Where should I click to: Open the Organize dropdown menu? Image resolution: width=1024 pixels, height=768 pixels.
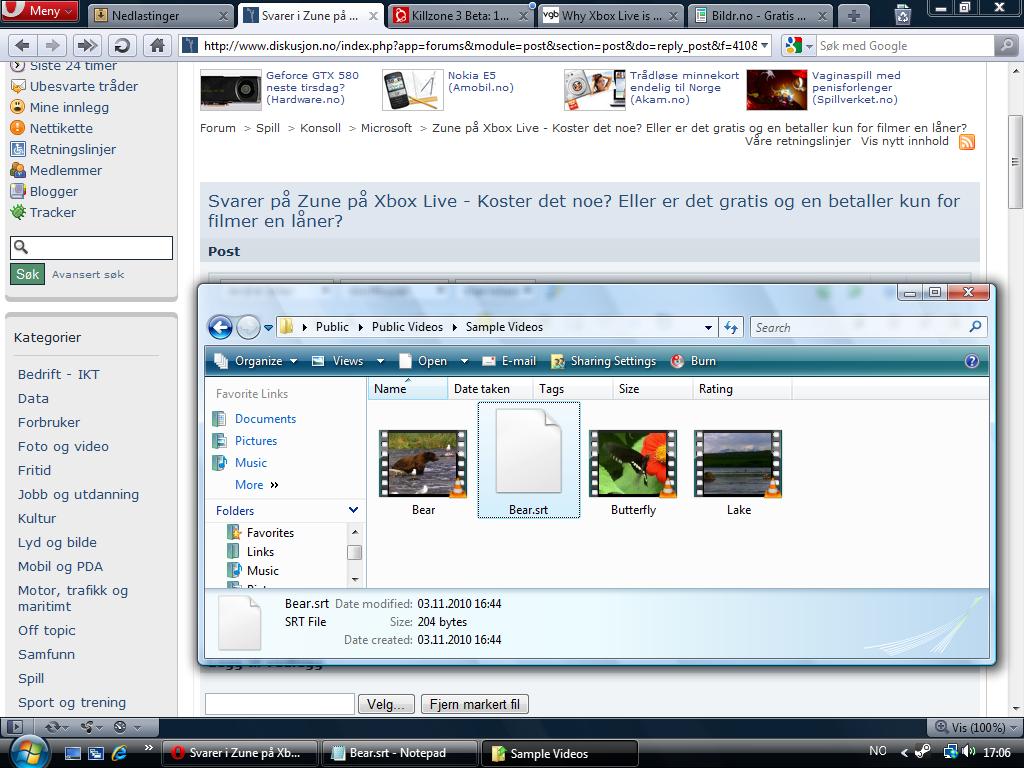[x=256, y=361]
